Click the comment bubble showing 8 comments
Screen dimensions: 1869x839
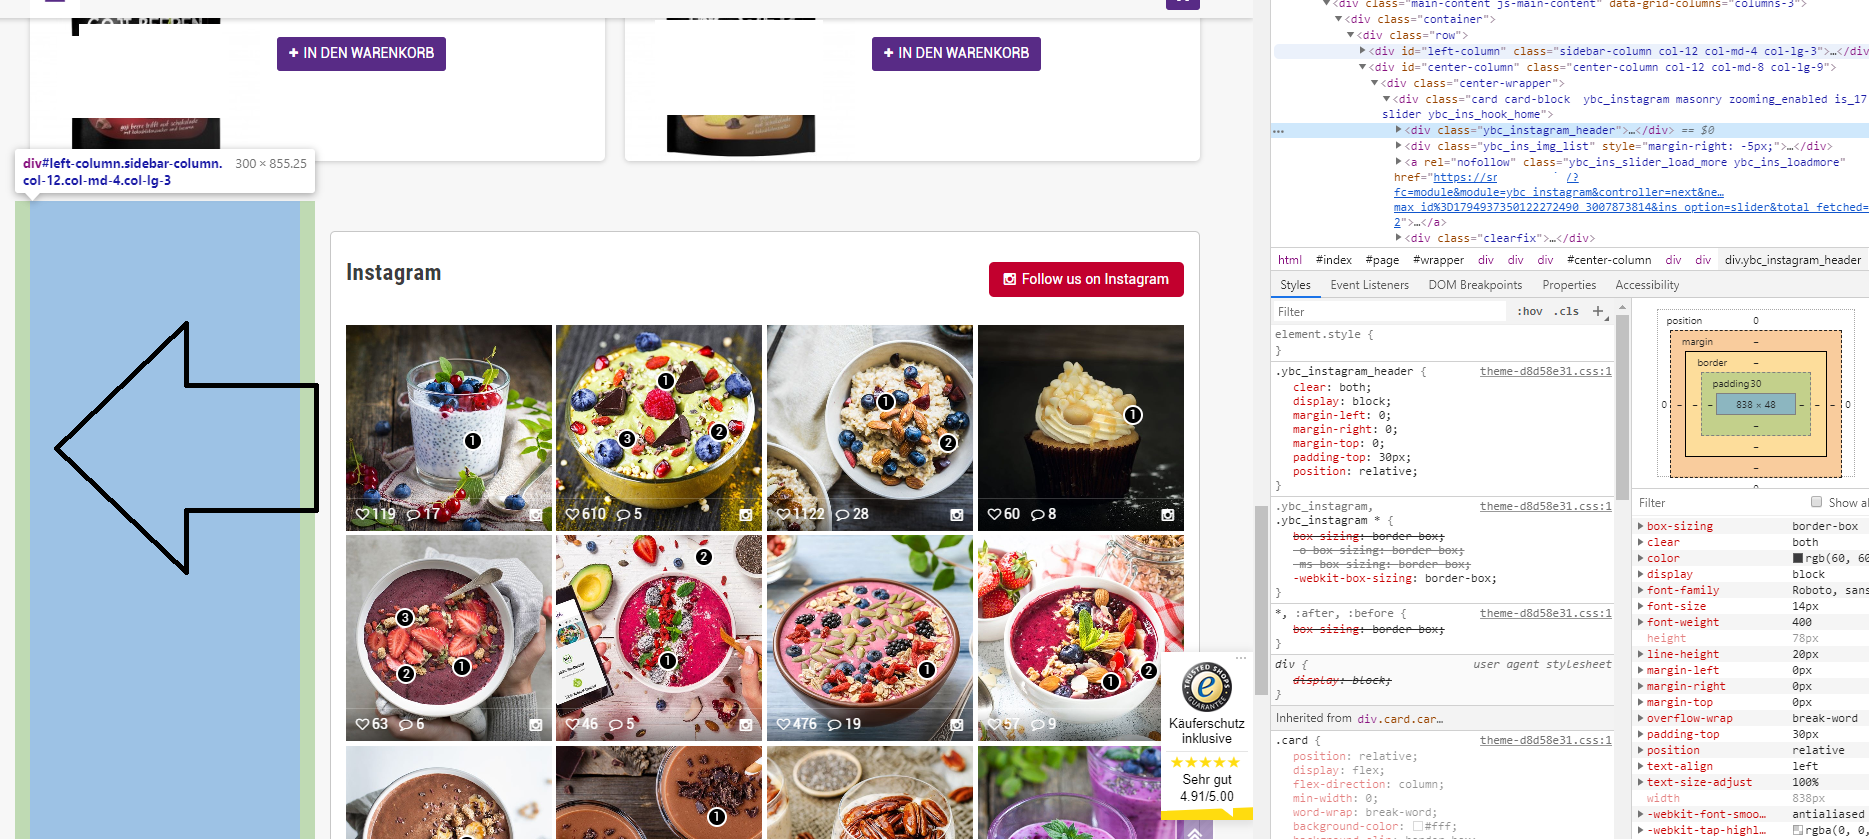tap(1036, 514)
